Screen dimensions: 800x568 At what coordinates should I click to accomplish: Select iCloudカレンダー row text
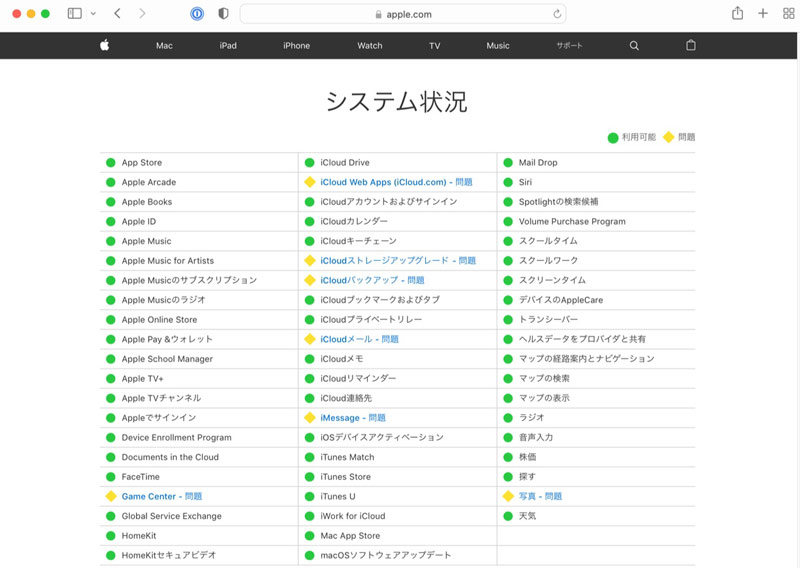pos(354,221)
